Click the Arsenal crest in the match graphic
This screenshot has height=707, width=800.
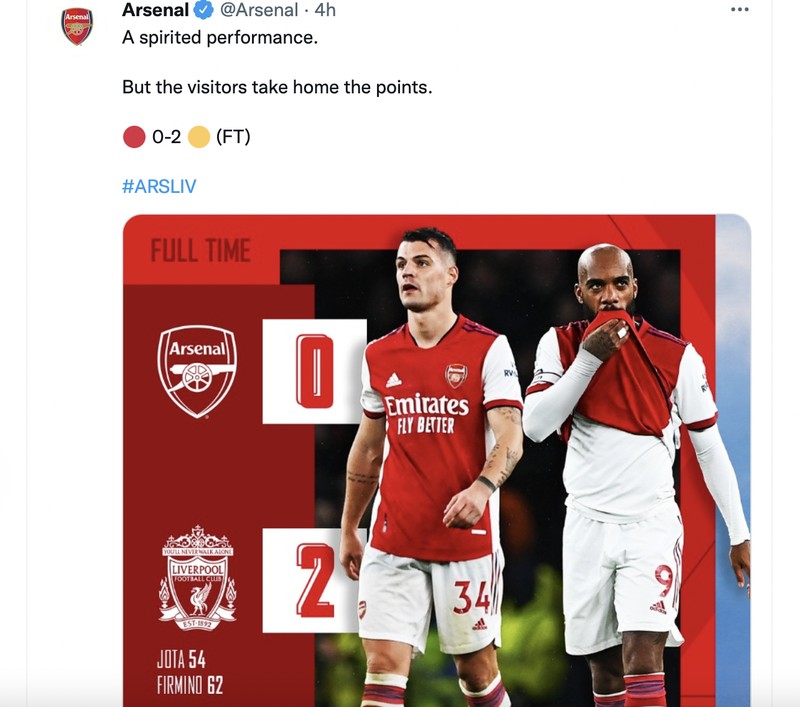click(199, 371)
